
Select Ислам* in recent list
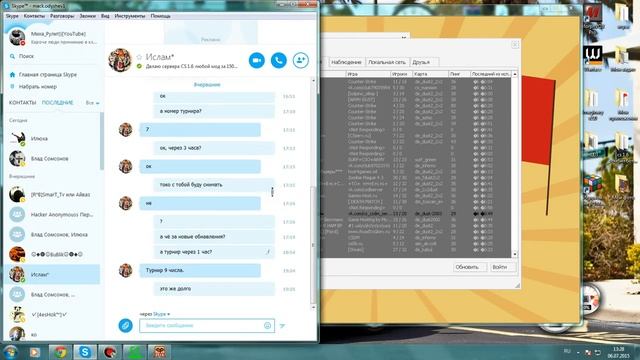click(x=52, y=274)
